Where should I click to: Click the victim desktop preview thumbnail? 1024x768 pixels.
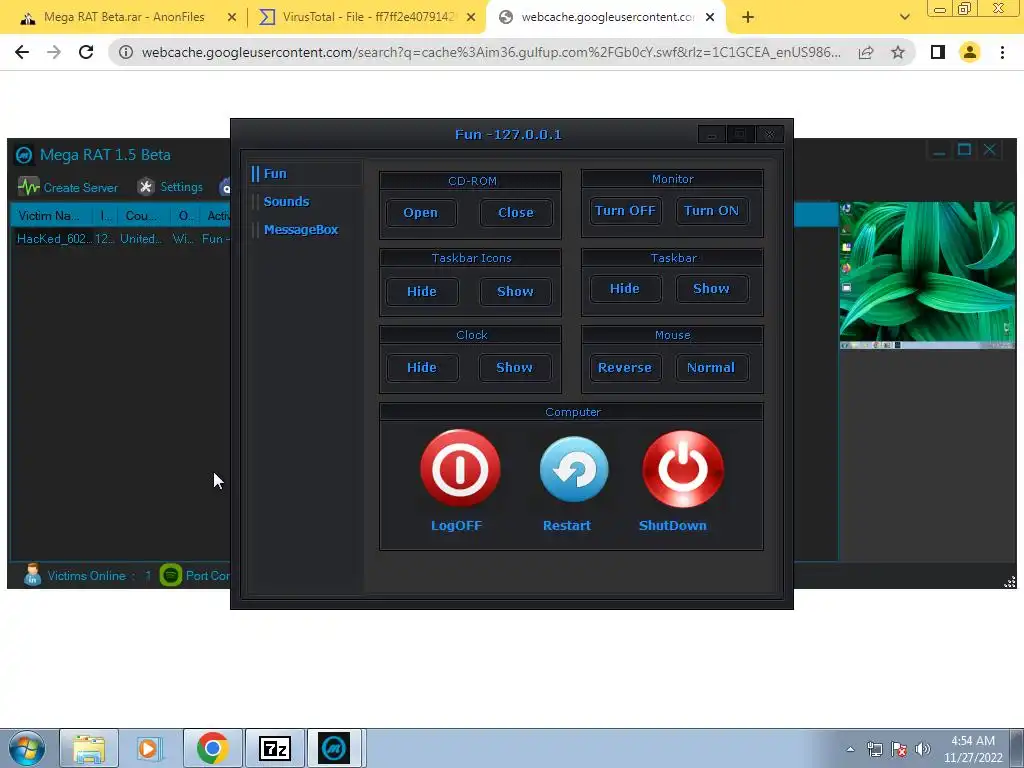coord(927,275)
